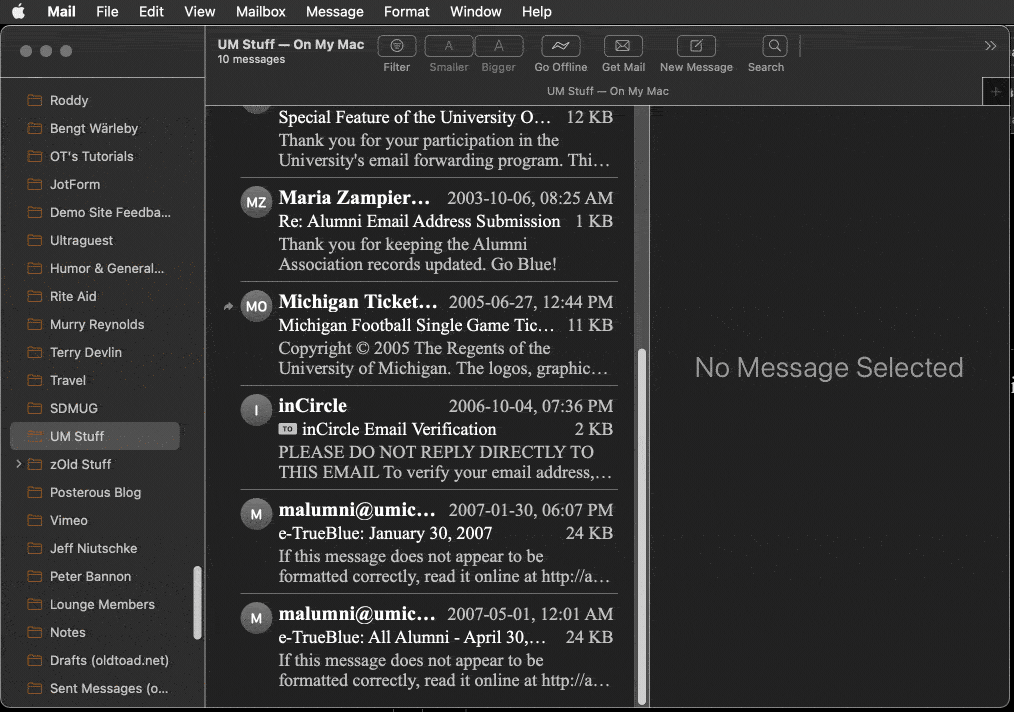Open inCircle Email Verification message

coord(429,438)
